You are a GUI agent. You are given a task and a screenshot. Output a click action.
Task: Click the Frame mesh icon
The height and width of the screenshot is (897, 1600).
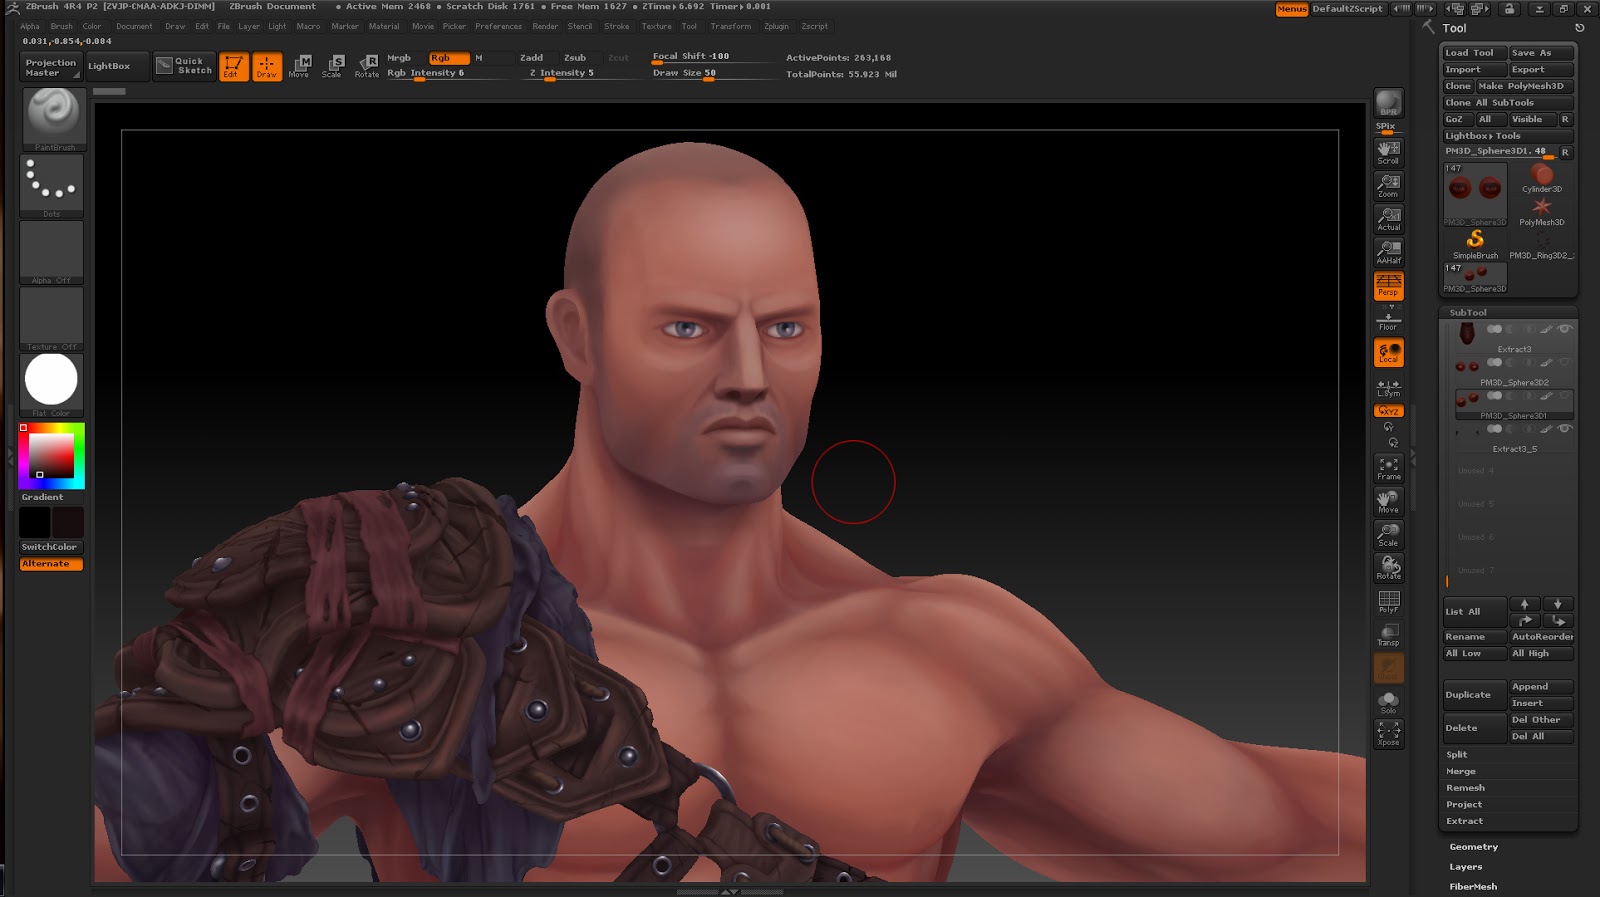(1388, 468)
